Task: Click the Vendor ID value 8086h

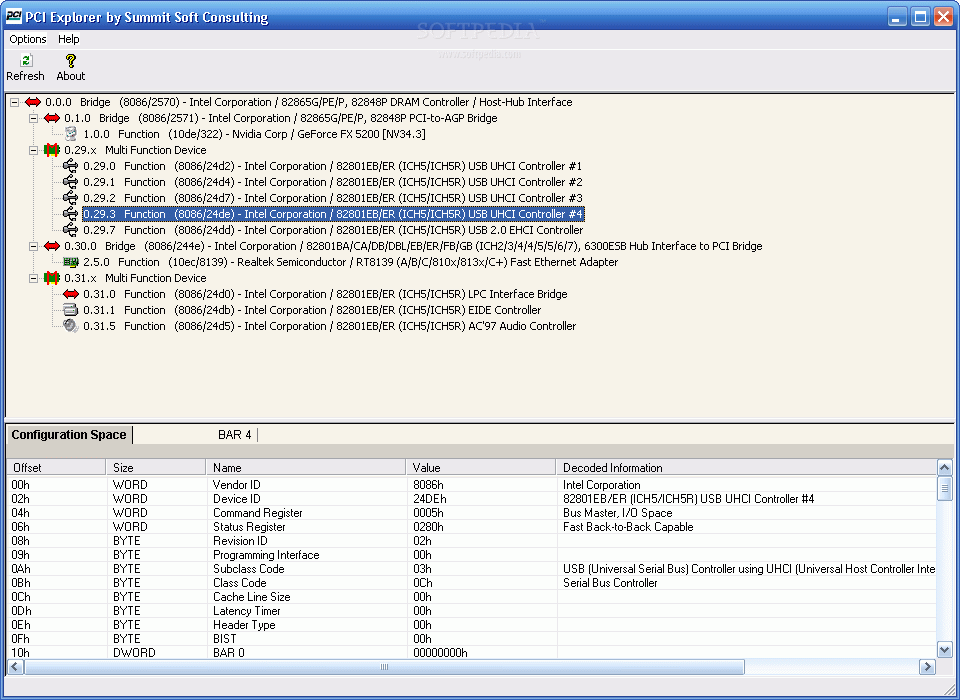Action: 429,485
